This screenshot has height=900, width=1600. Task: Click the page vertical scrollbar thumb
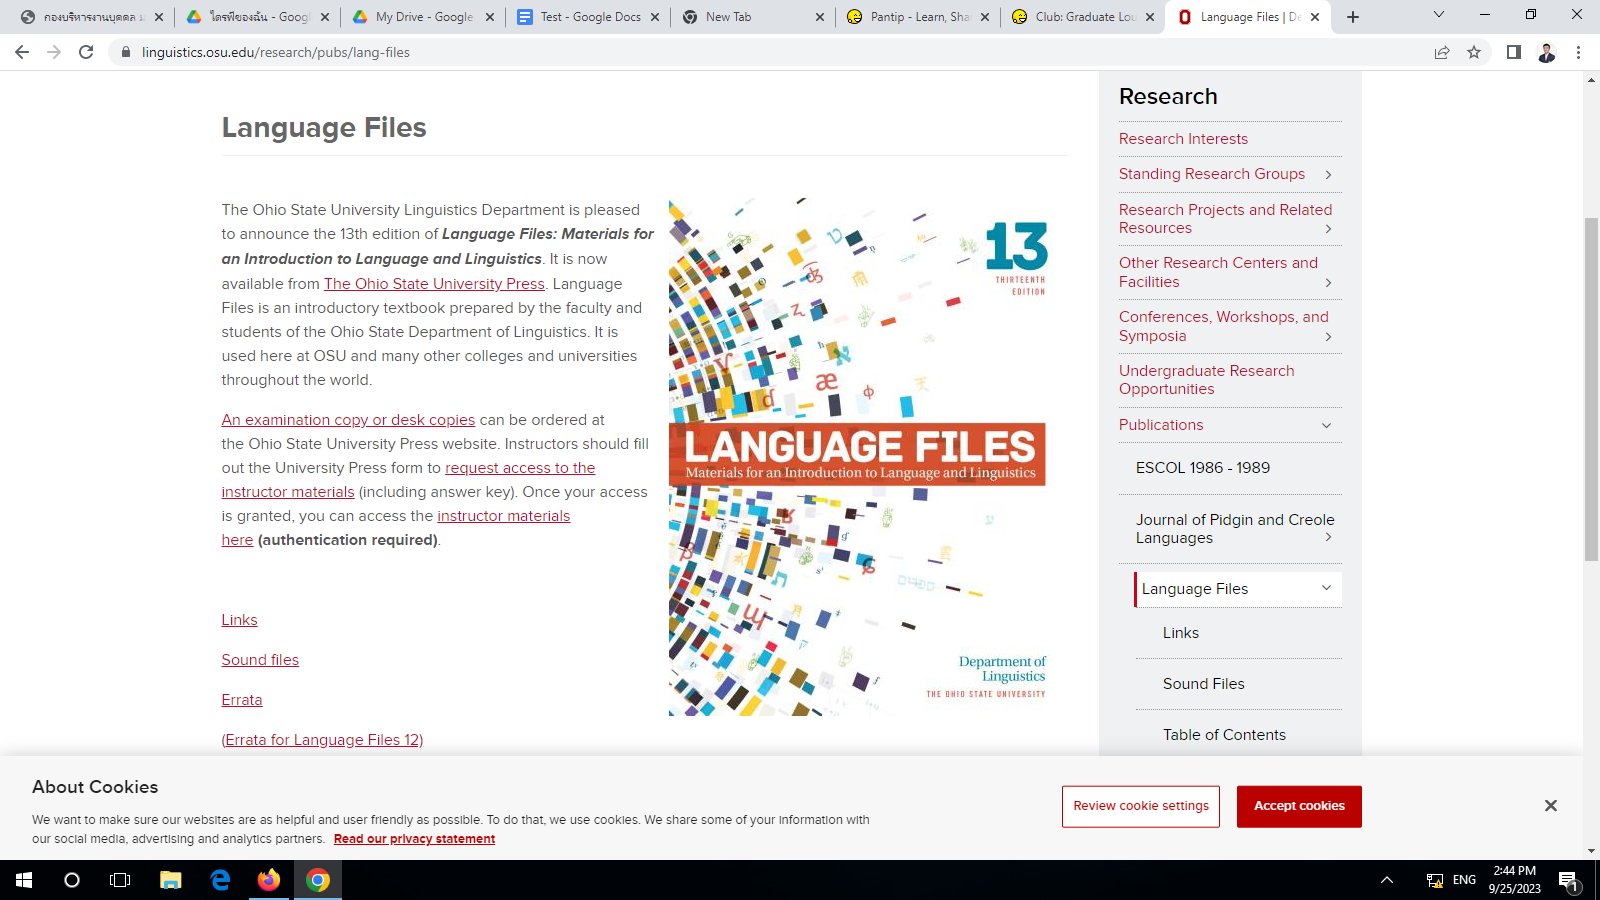(x=1591, y=390)
